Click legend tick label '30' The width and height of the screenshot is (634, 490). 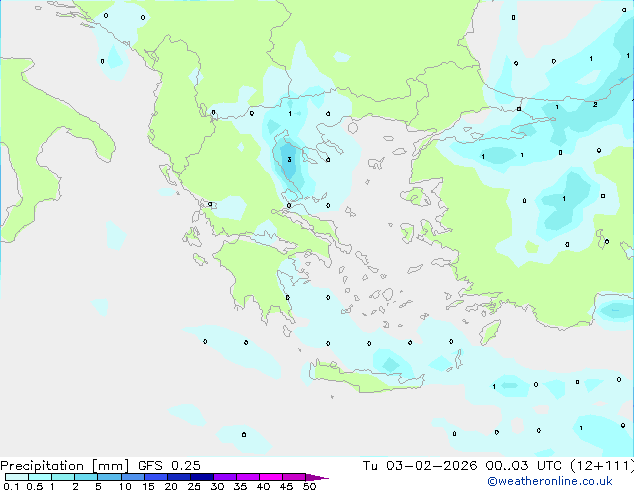coord(217,486)
